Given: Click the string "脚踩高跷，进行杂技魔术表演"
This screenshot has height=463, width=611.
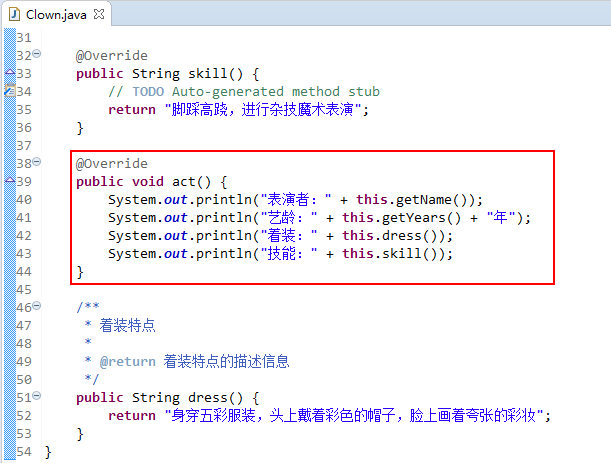Looking at the screenshot, I should pyautogui.click(x=263, y=110).
